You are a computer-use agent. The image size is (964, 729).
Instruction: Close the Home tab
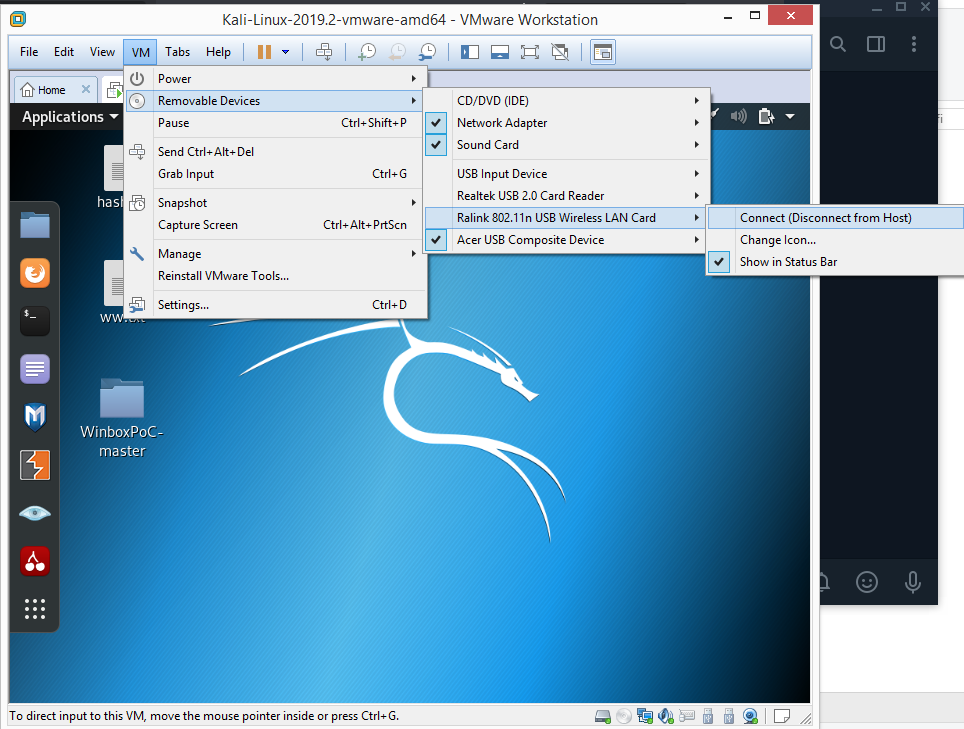[86, 90]
